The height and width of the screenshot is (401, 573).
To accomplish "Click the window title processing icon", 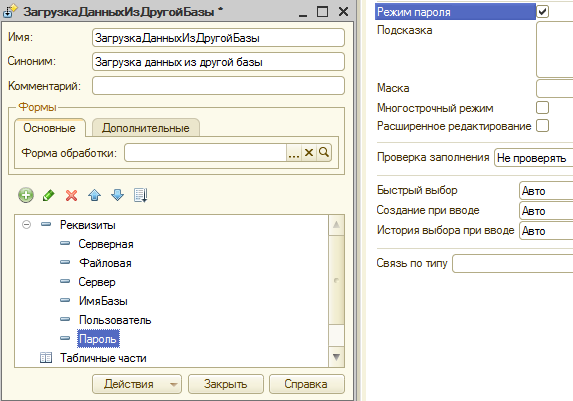I will pos(10,11).
